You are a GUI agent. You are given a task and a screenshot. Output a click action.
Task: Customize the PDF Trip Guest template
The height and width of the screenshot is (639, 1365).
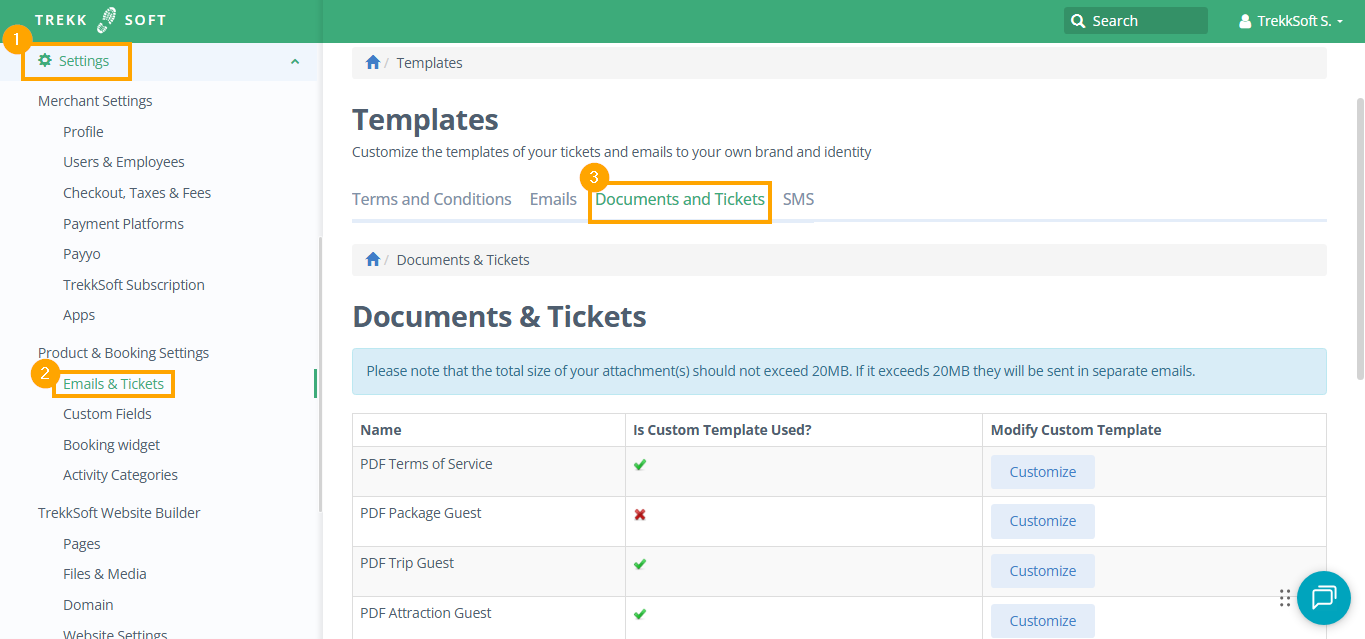pos(1042,571)
